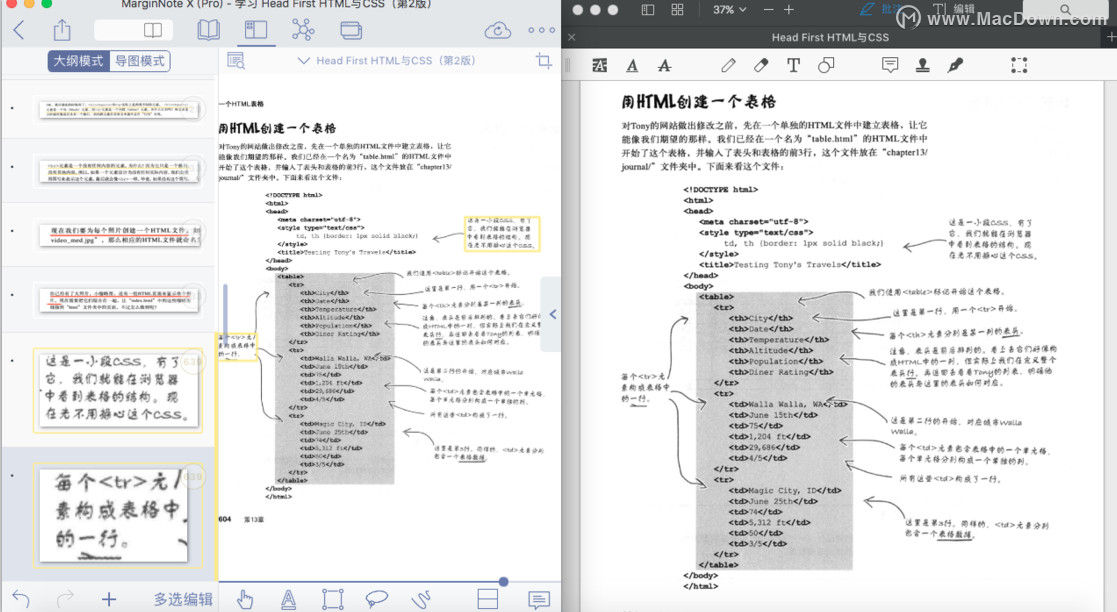Select the eraser tool in PDF editor
This screenshot has width=1117, height=612.
pos(761,66)
